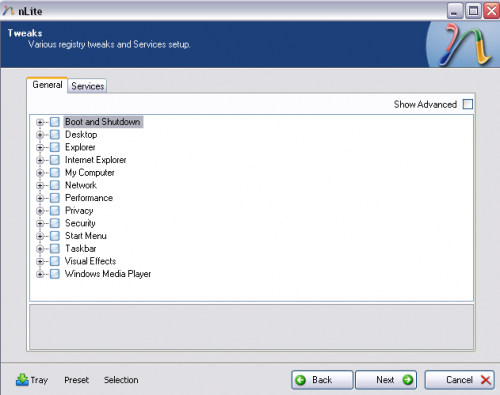Click the Cancel button
The image size is (500, 395).
click(460, 380)
